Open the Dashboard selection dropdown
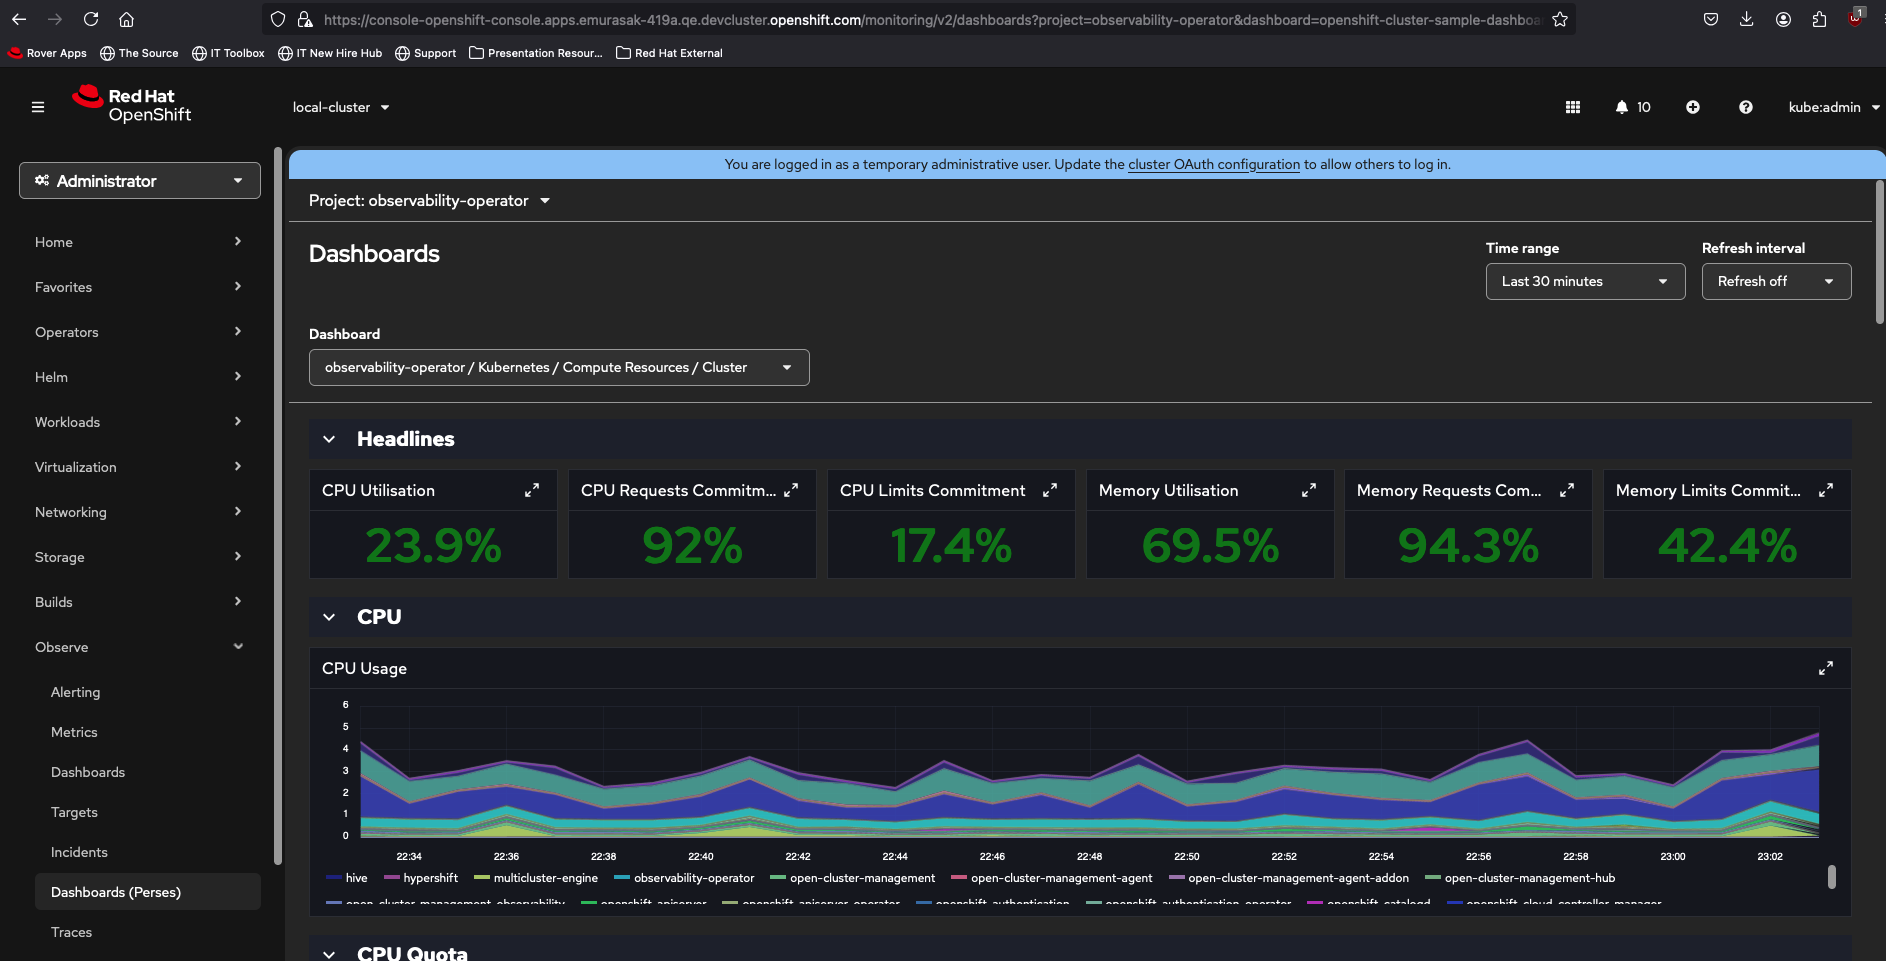This screenshot has height=961, width=1886. 559,367
